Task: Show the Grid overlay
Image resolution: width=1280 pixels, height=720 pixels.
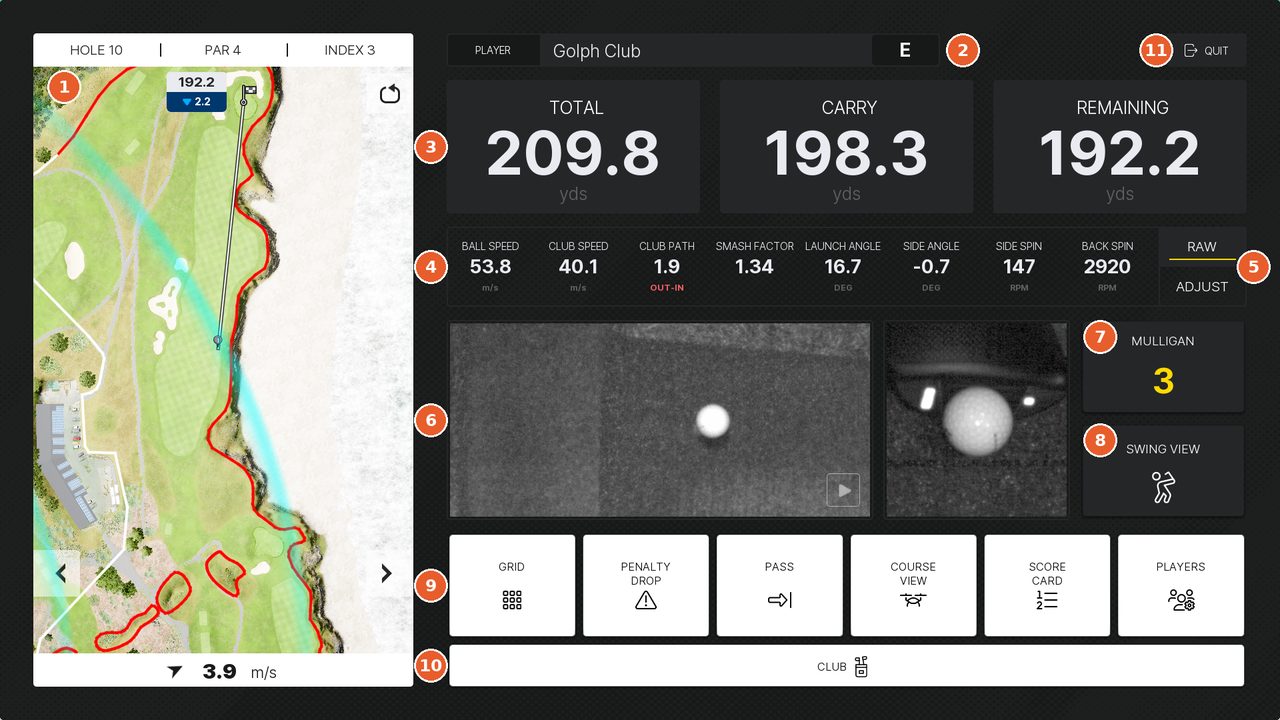Action: [x=512, y=585]
